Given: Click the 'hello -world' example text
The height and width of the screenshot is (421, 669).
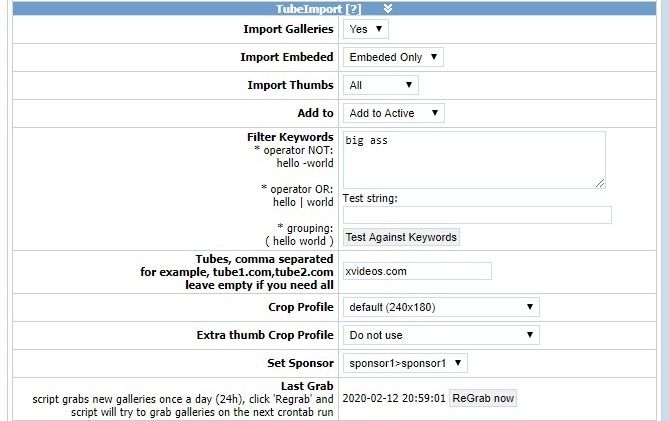Looking at the screenshot, I should pyautogui.click(x=305, y=163).
